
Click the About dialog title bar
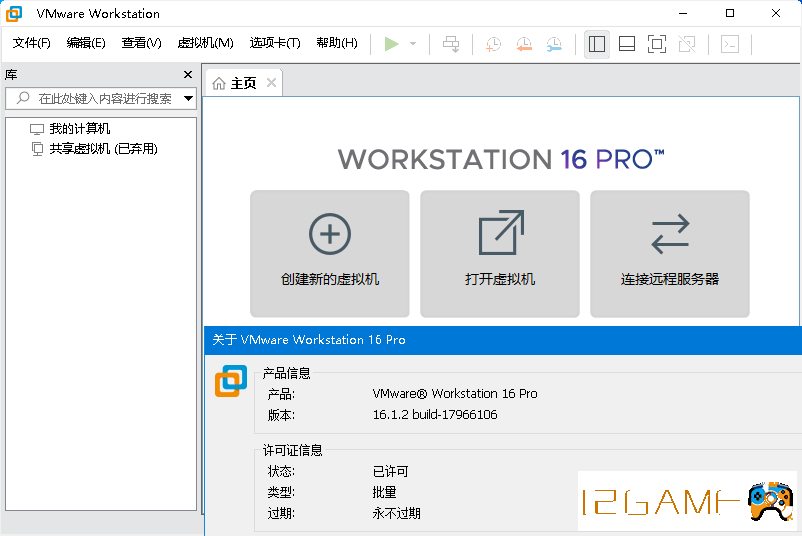pos(503,340)
